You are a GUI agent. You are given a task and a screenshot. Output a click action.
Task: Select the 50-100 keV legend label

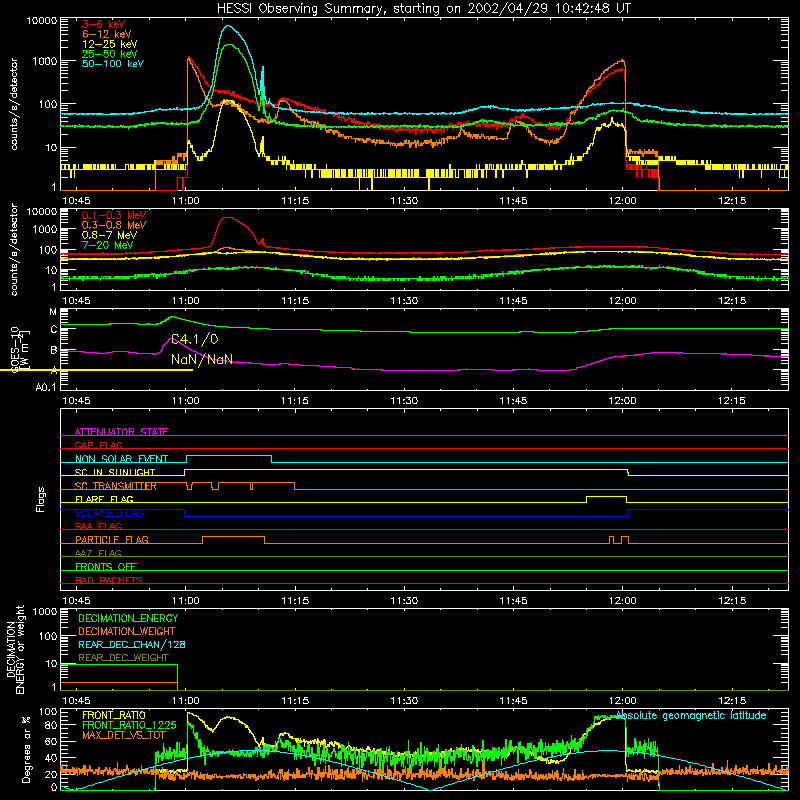113,63
